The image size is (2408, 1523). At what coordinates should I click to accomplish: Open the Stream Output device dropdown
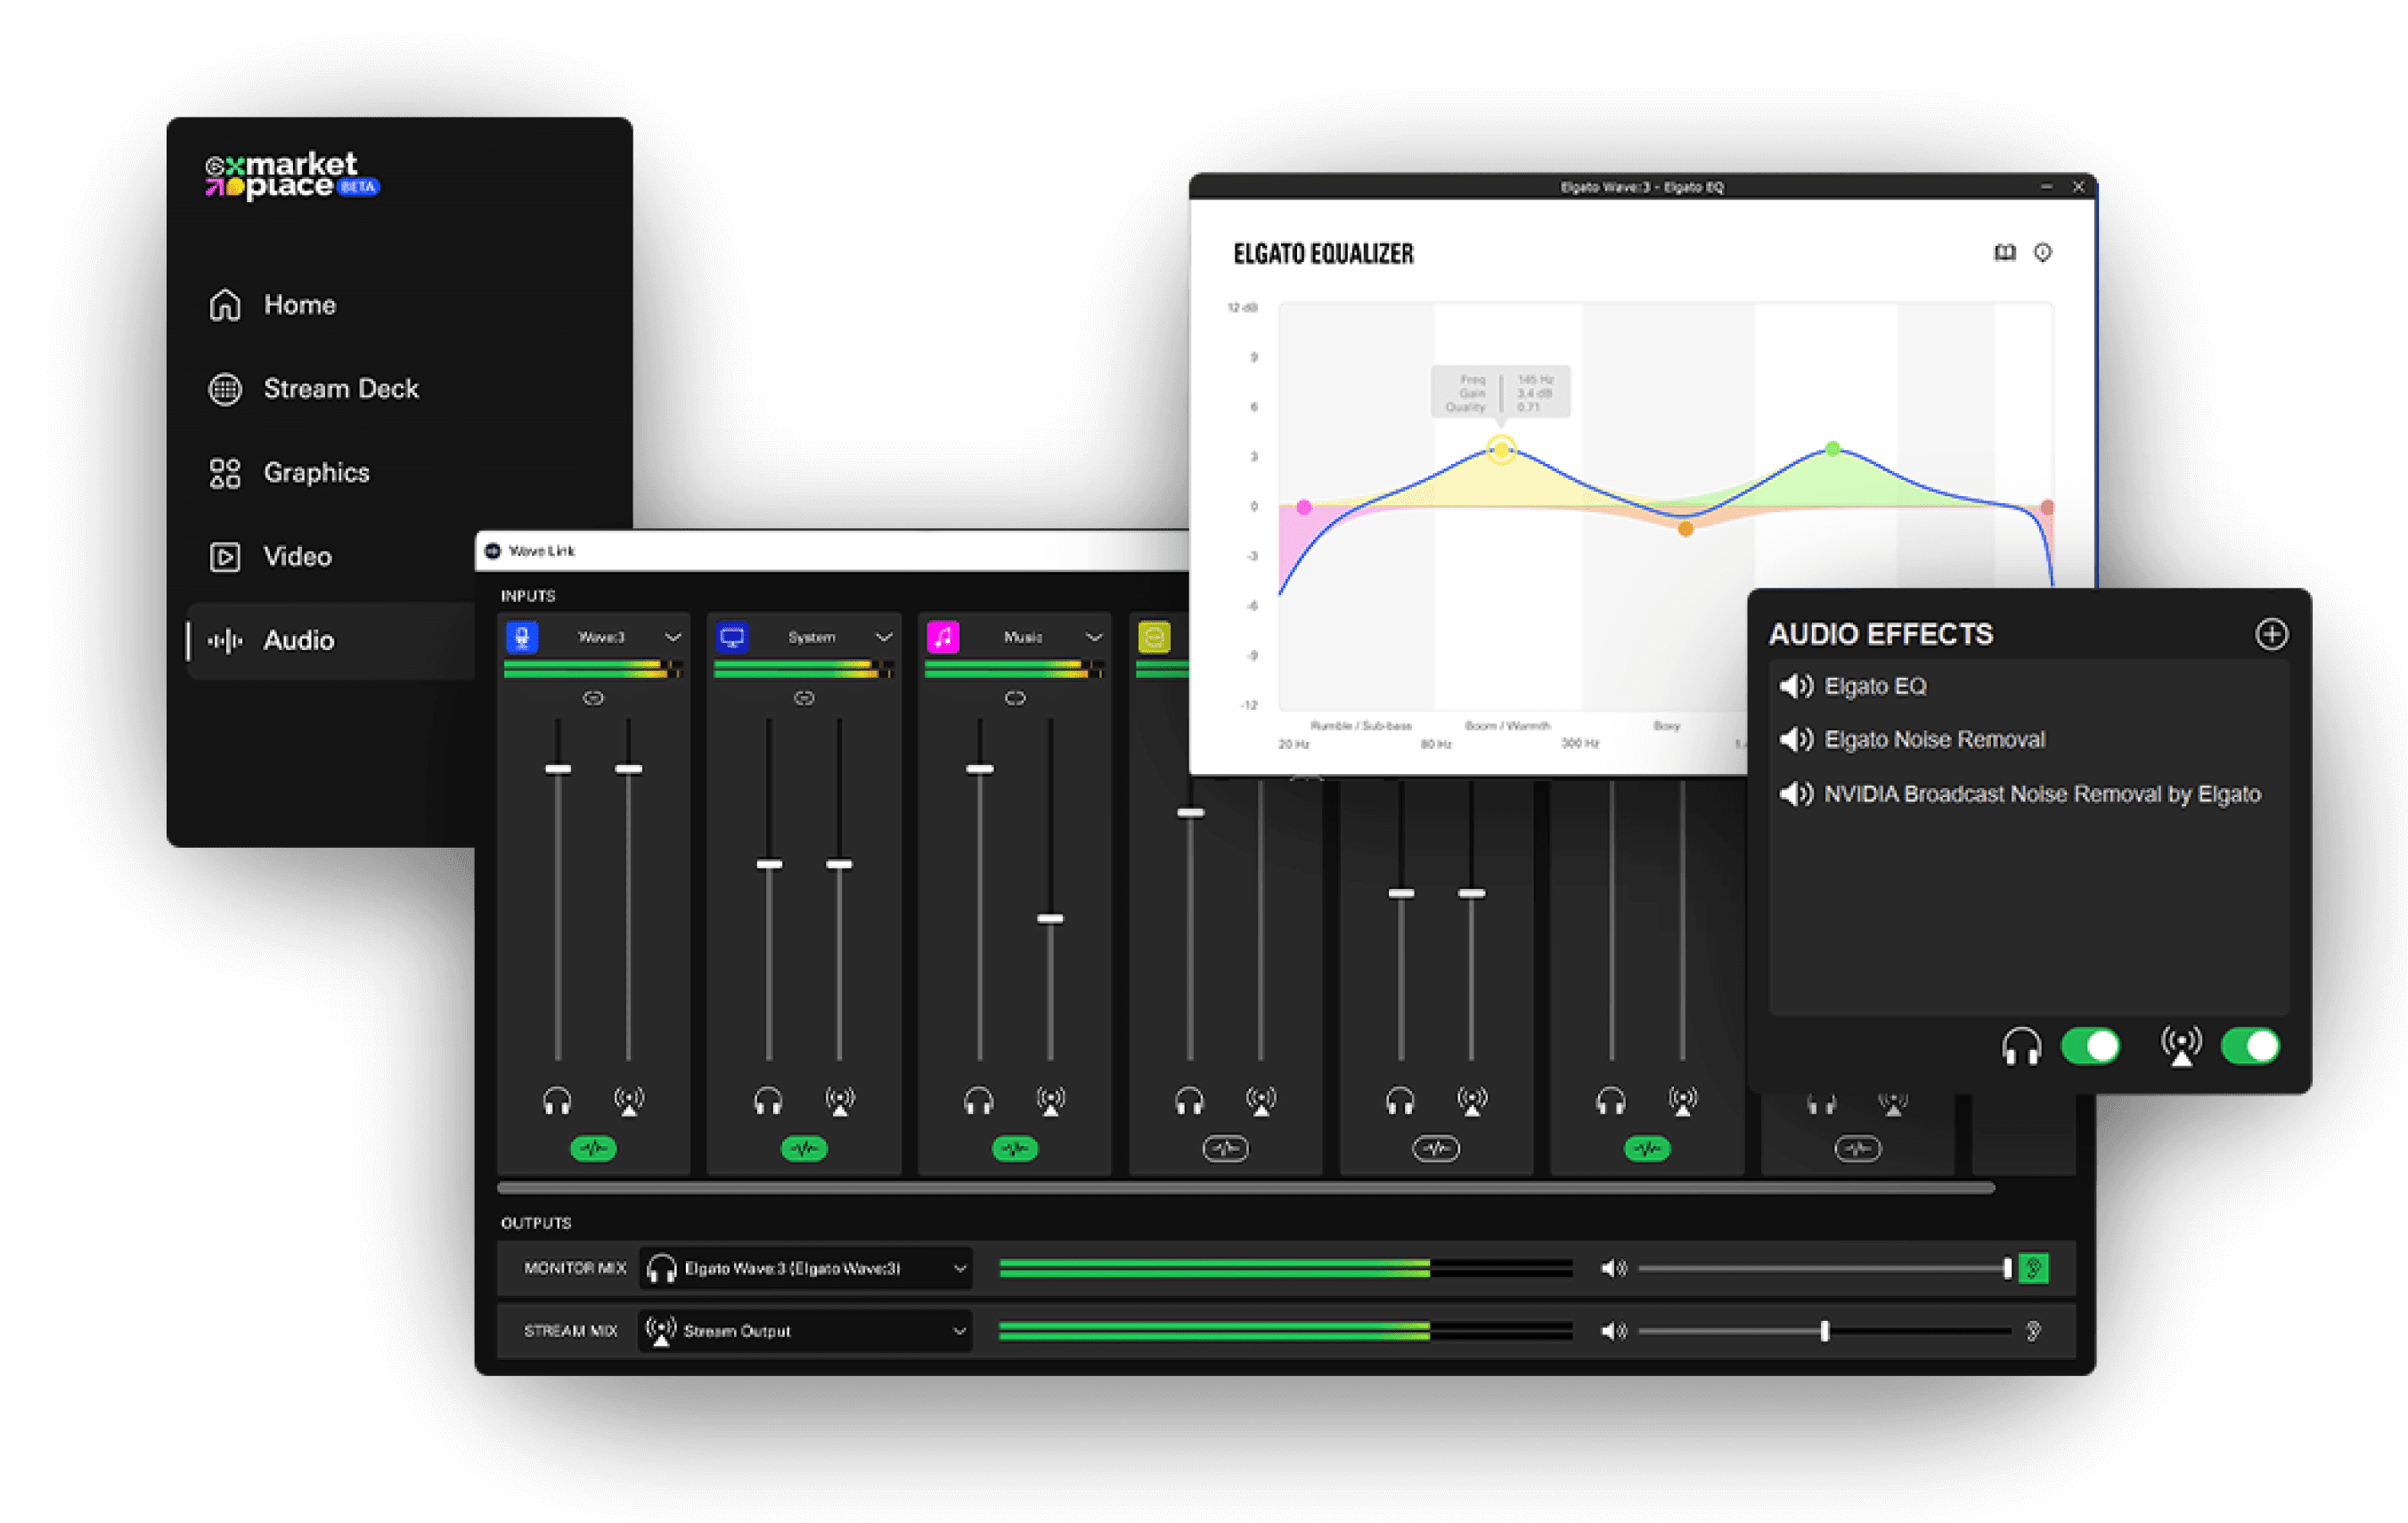[959, 1331]
